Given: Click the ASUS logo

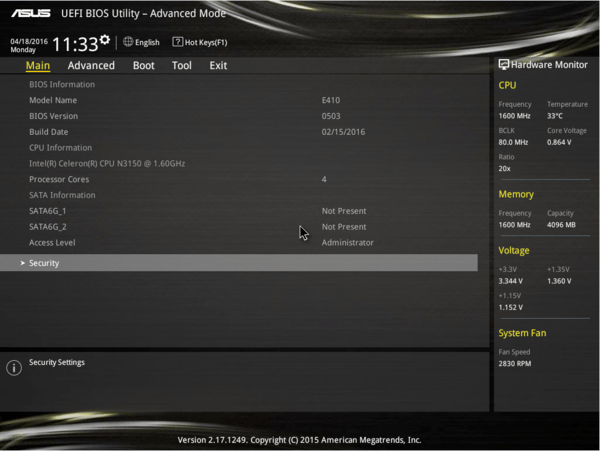Looking at the screenshot, I should [x=29, y=15].
